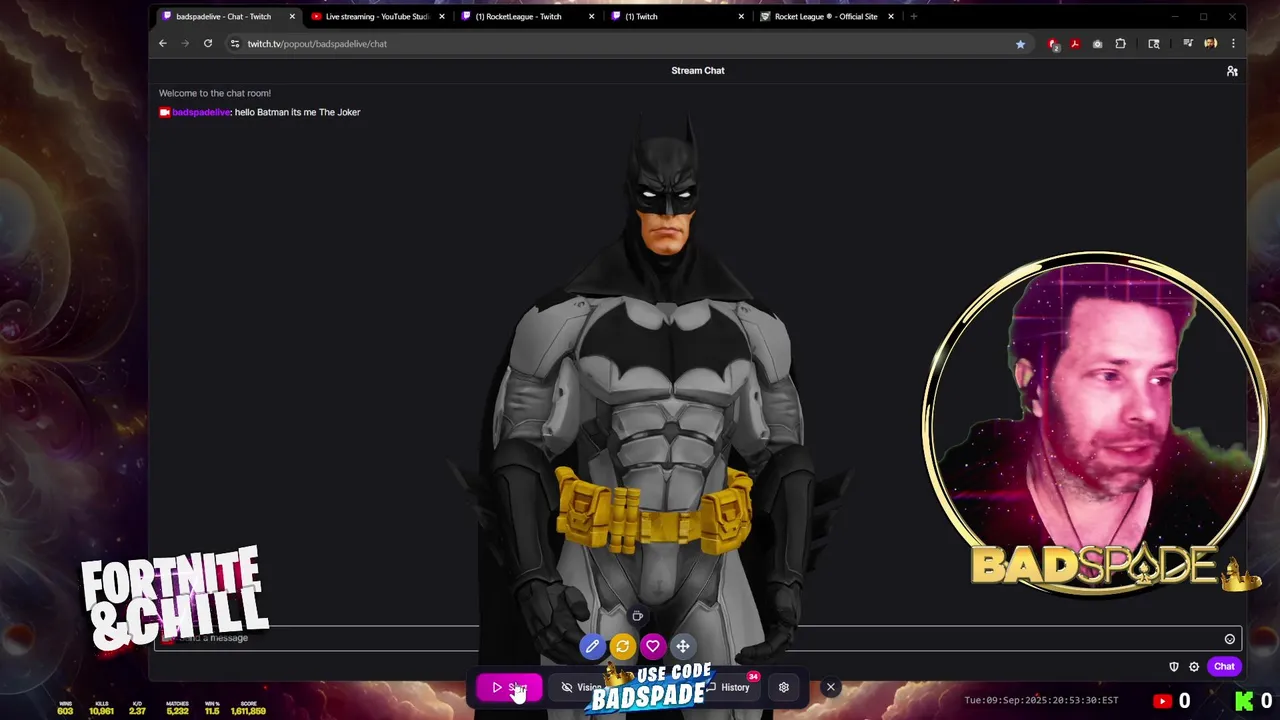The image size is (1280, 720).
Task: Reload the Twitch chat page
Action: pos(208,43)
